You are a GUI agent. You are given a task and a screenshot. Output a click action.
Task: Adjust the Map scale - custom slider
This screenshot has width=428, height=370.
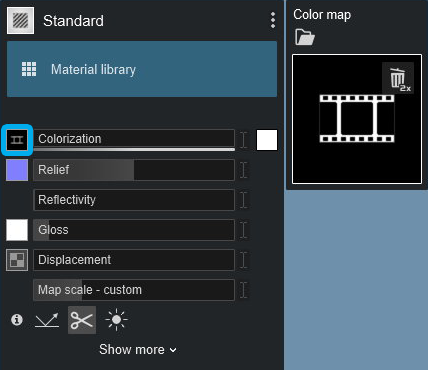click(134, 290)
